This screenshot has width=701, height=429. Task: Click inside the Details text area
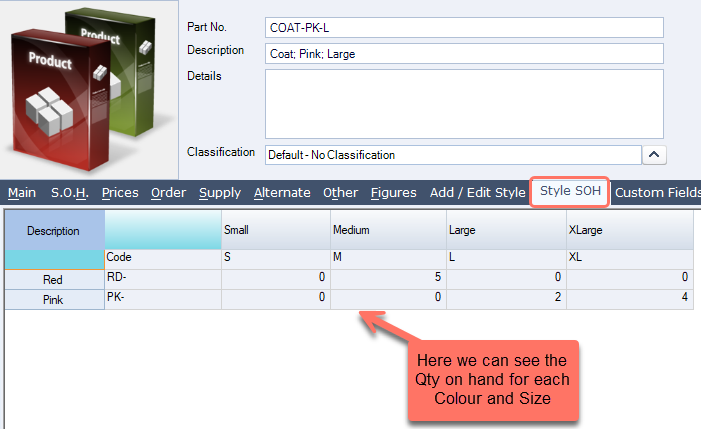(464, 104)
